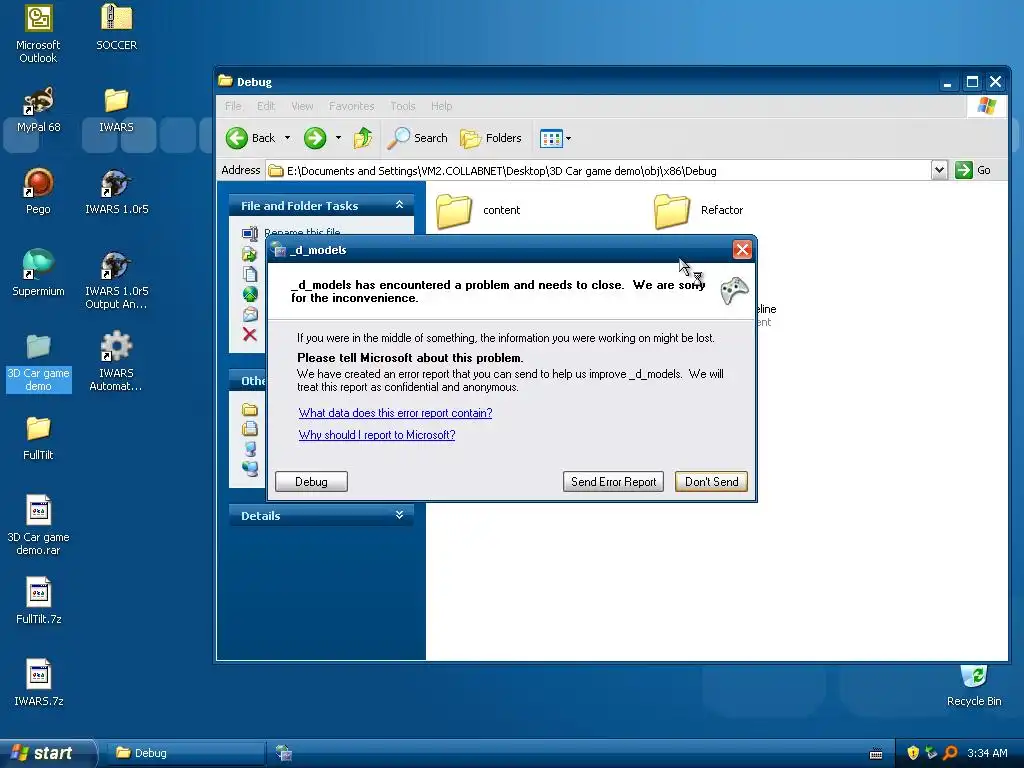
Task: Launch Supermium browser shortcut
Action: (39, 273)
